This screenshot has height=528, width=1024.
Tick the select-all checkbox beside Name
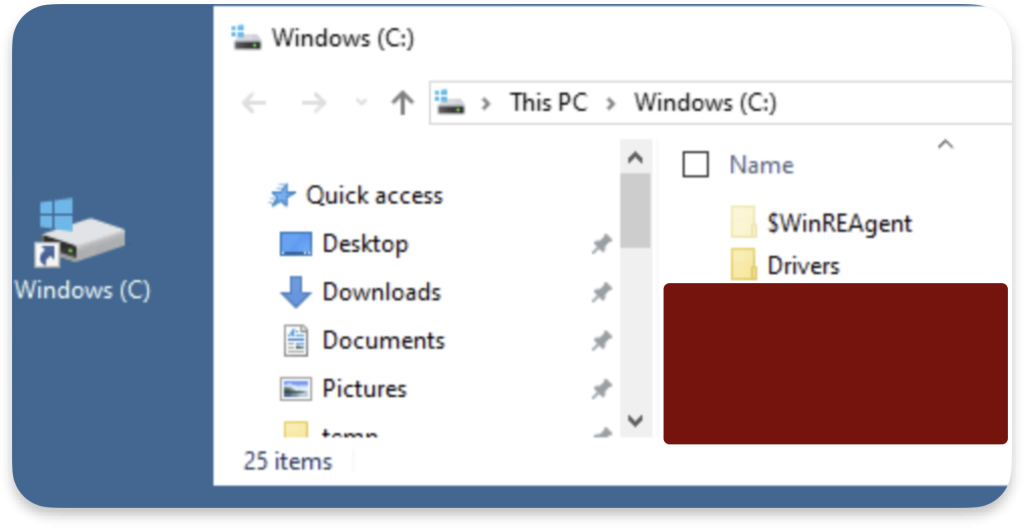click(696, 164)
